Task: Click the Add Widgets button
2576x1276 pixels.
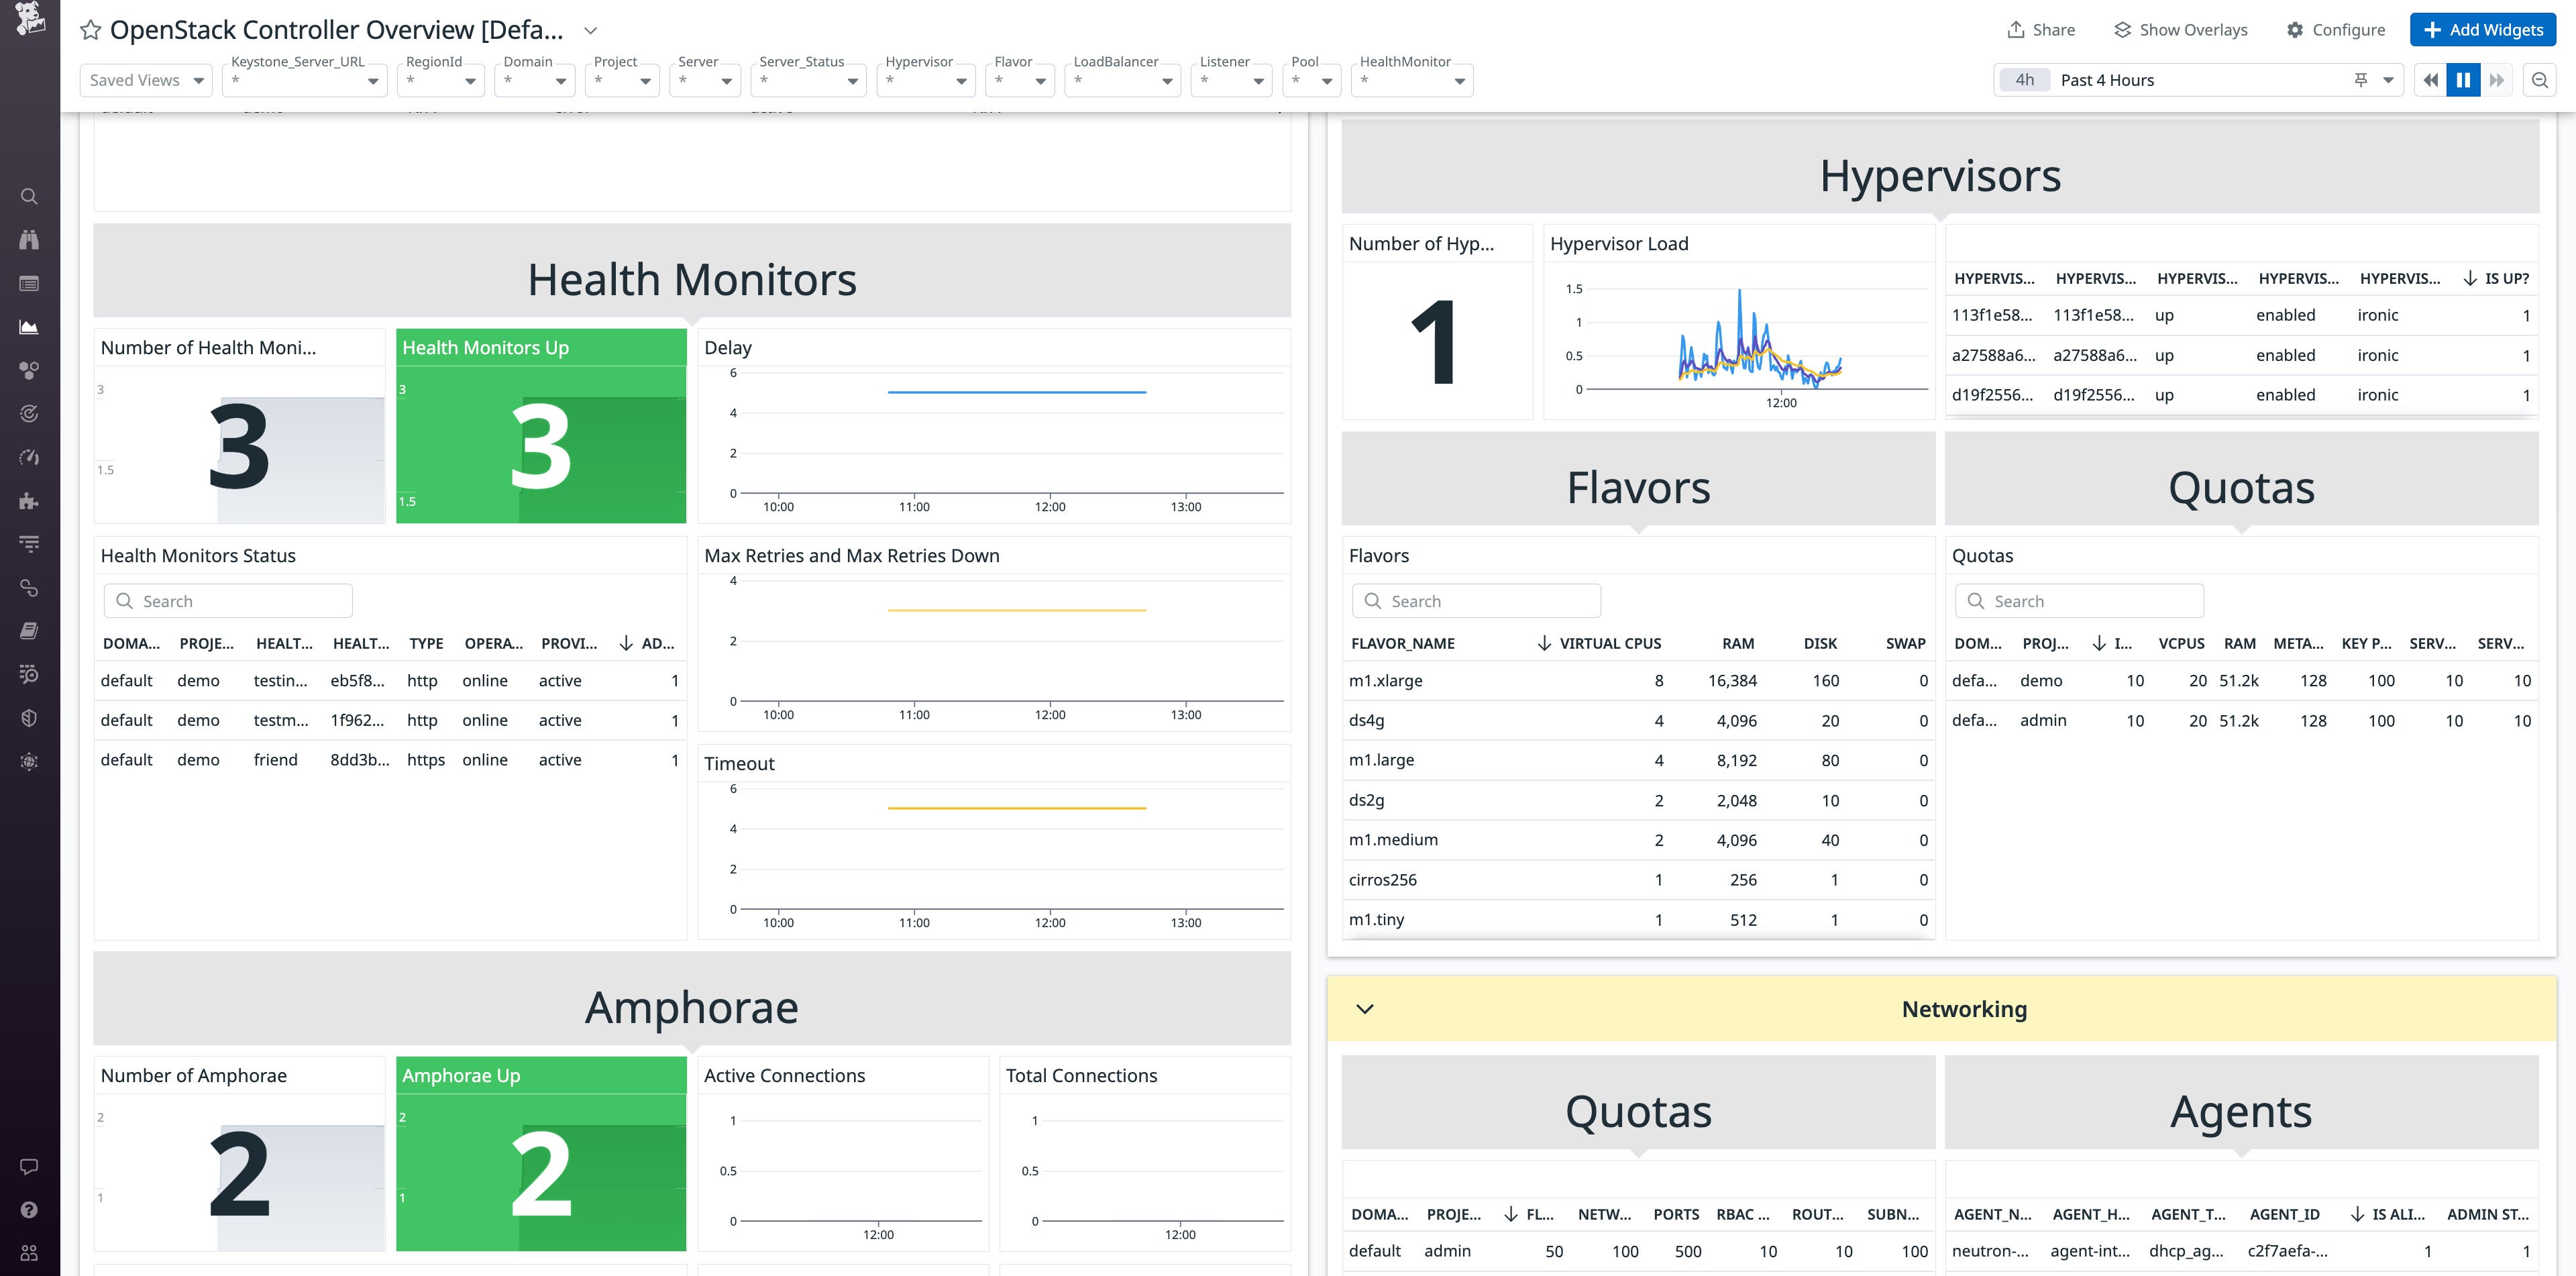Action: pyautogui.click(x=2483, y=29)
